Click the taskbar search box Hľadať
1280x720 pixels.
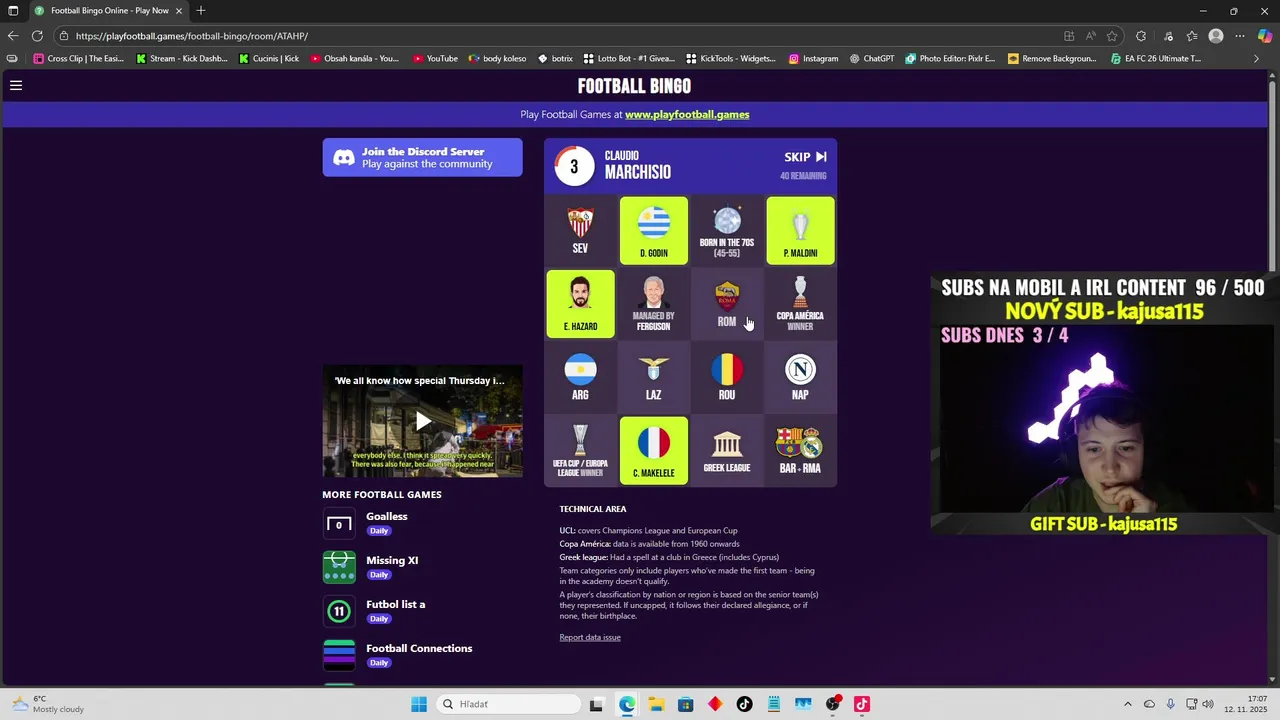click(507, 704)
